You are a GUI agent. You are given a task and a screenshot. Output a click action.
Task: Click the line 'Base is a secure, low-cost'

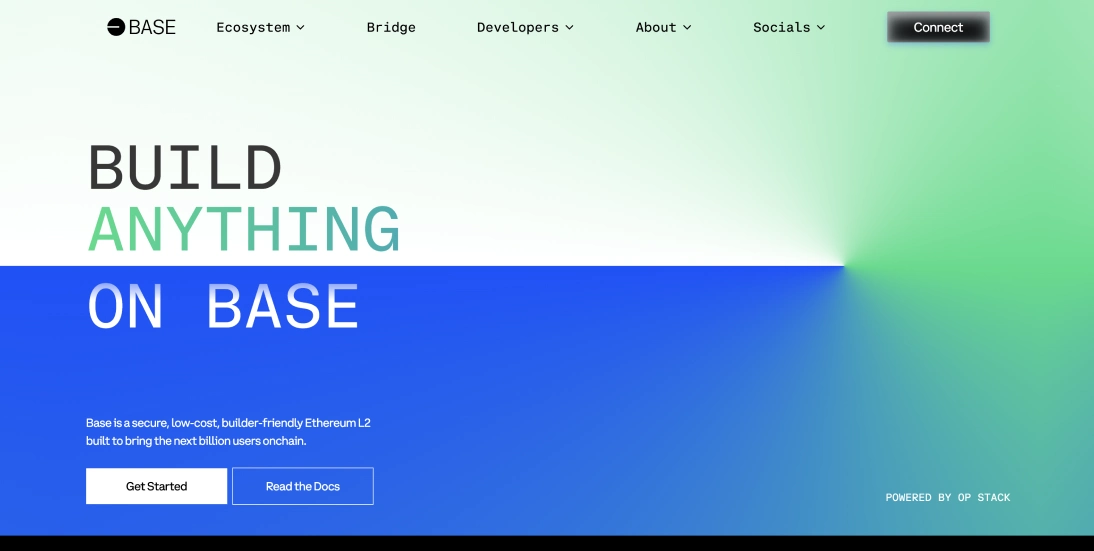click(228, 423)
